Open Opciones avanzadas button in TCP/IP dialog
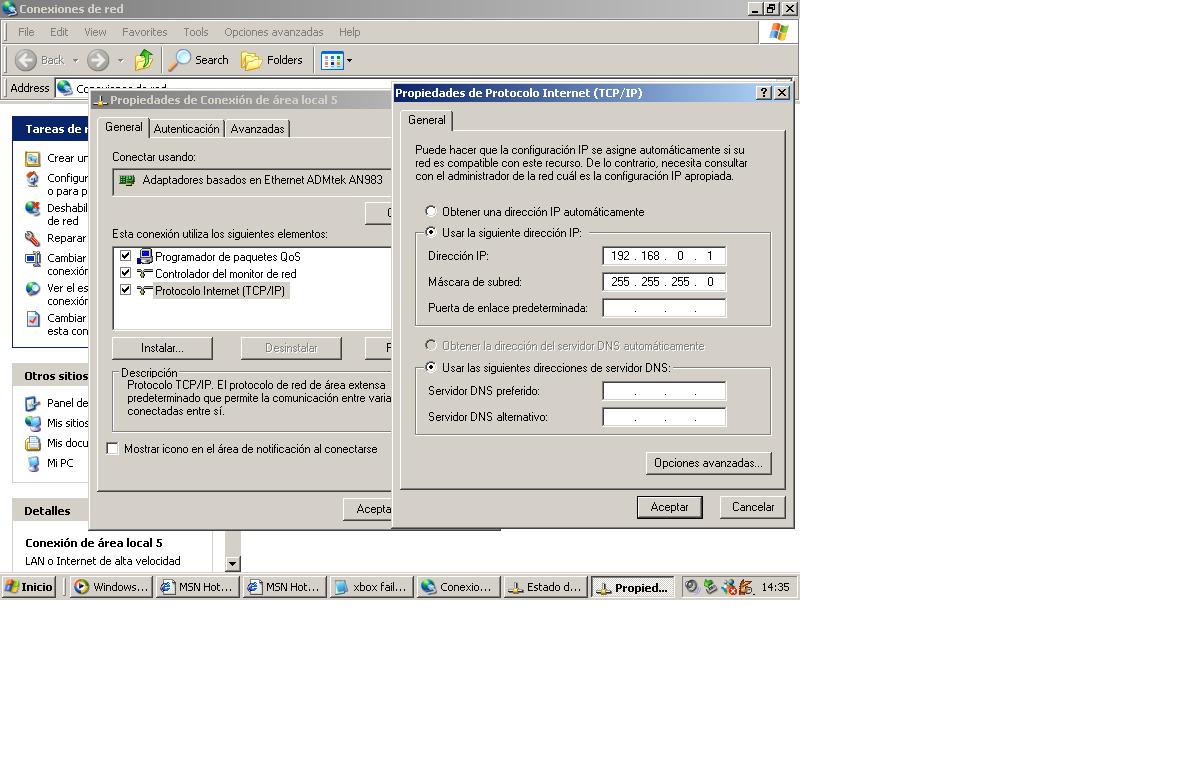 click(709, 463)
